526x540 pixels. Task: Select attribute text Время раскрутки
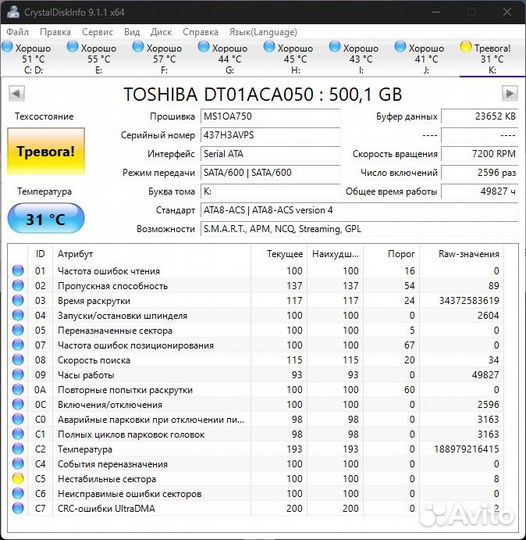click(94, 301)
